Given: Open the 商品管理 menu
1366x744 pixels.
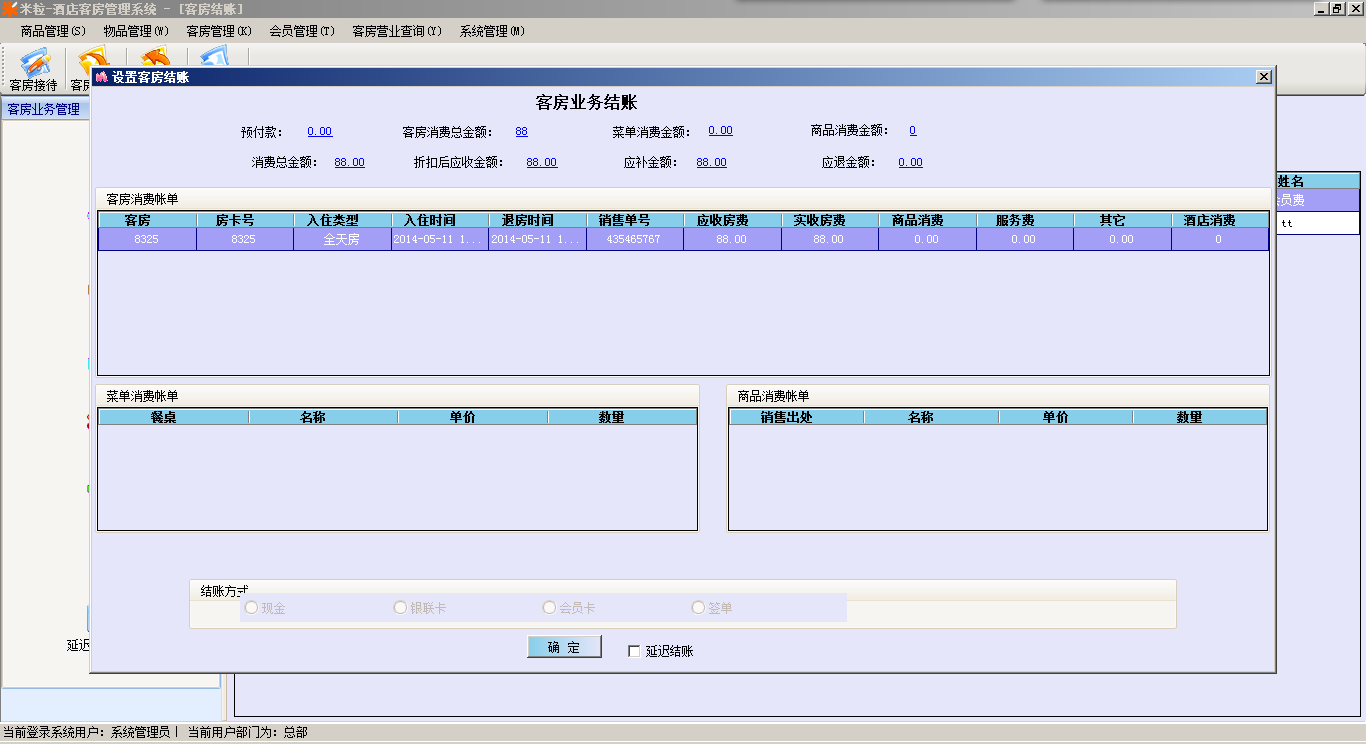Looking at the screenshot, I should click(x=53, y=31).
